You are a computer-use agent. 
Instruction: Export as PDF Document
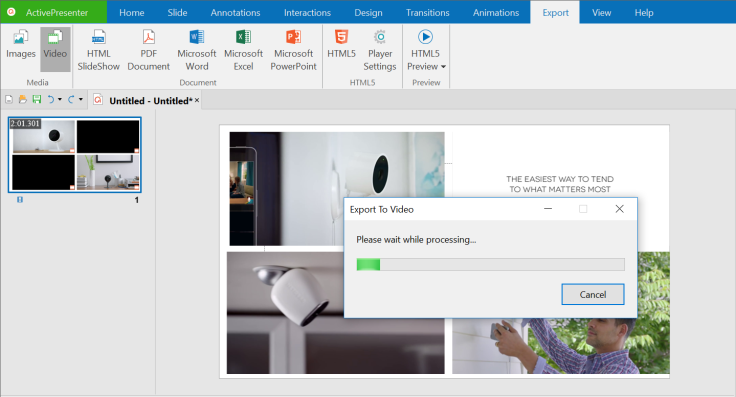coord(148,50)
